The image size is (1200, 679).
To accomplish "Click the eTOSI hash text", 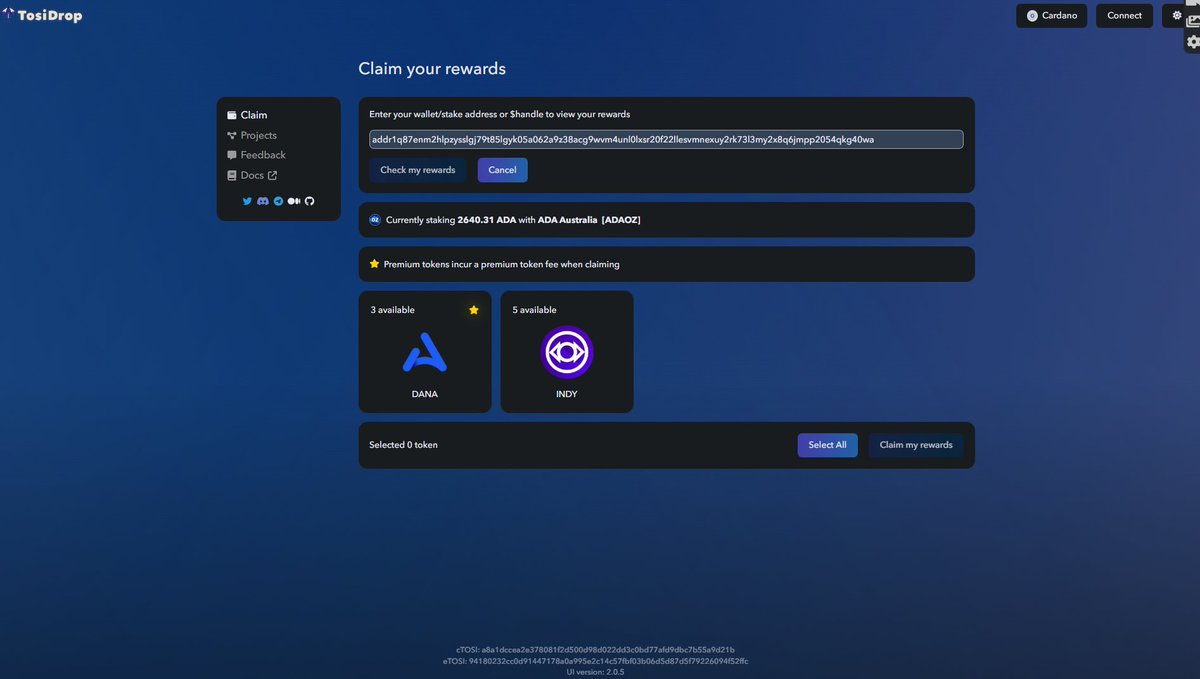I will (x=595, y=661).
